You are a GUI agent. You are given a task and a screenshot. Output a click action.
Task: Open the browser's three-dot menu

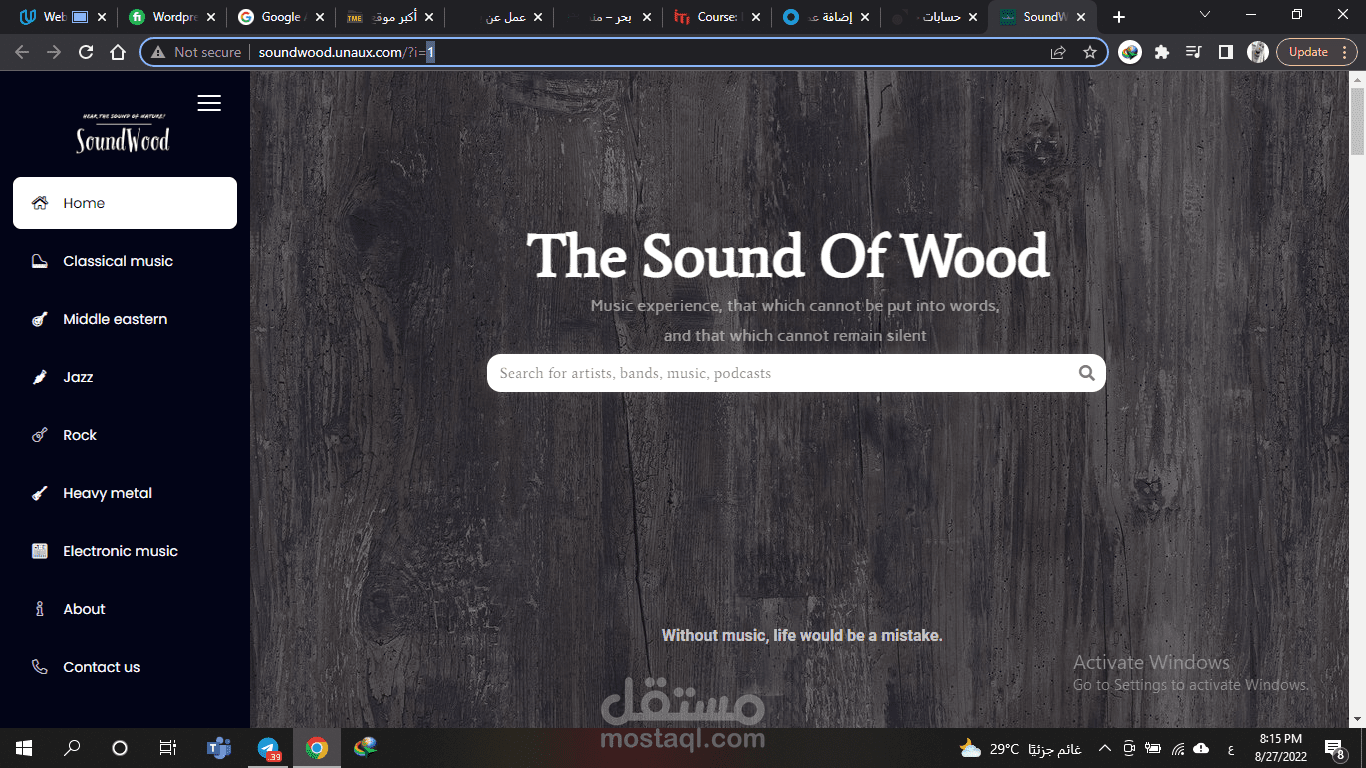click(1345, 51)
